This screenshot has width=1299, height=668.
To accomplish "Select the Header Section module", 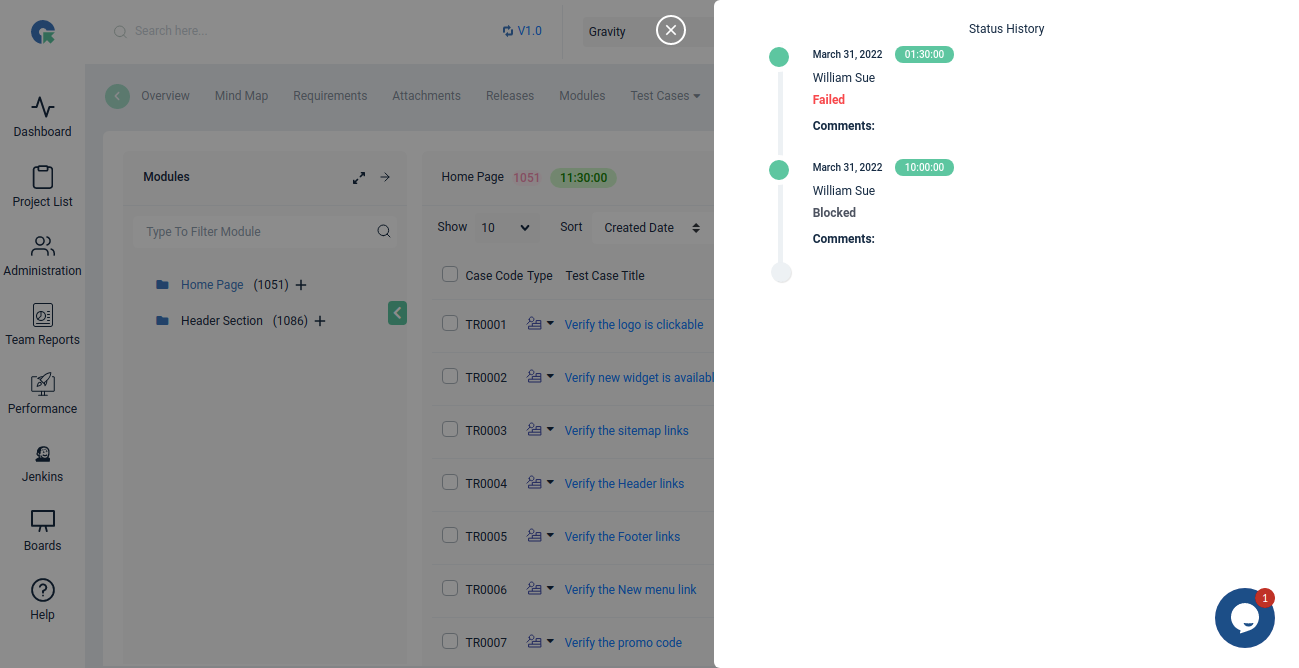I will click(222, 321).
